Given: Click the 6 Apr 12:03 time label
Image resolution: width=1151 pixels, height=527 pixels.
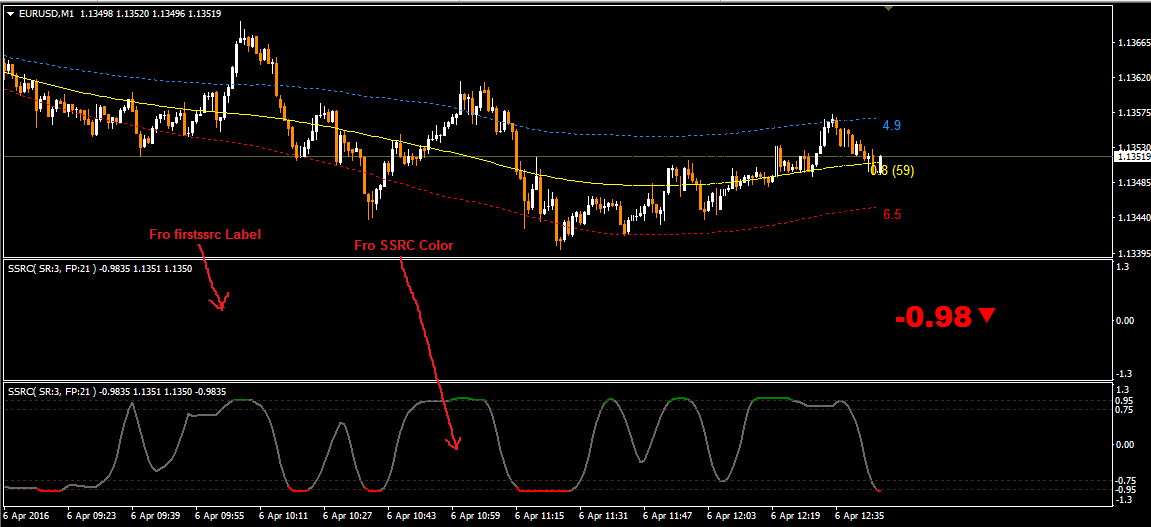Looking at the screenshot, I should point(731,516).
